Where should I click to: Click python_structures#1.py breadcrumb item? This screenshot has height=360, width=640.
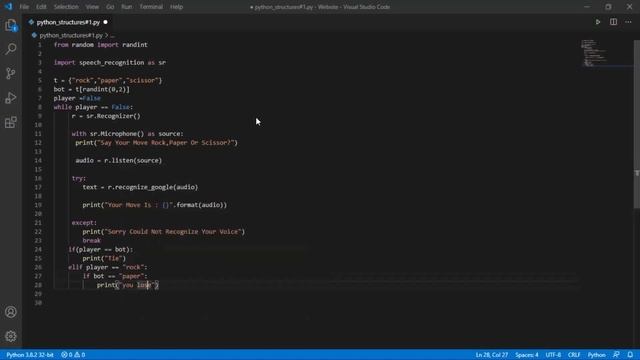tap(71, 36)
